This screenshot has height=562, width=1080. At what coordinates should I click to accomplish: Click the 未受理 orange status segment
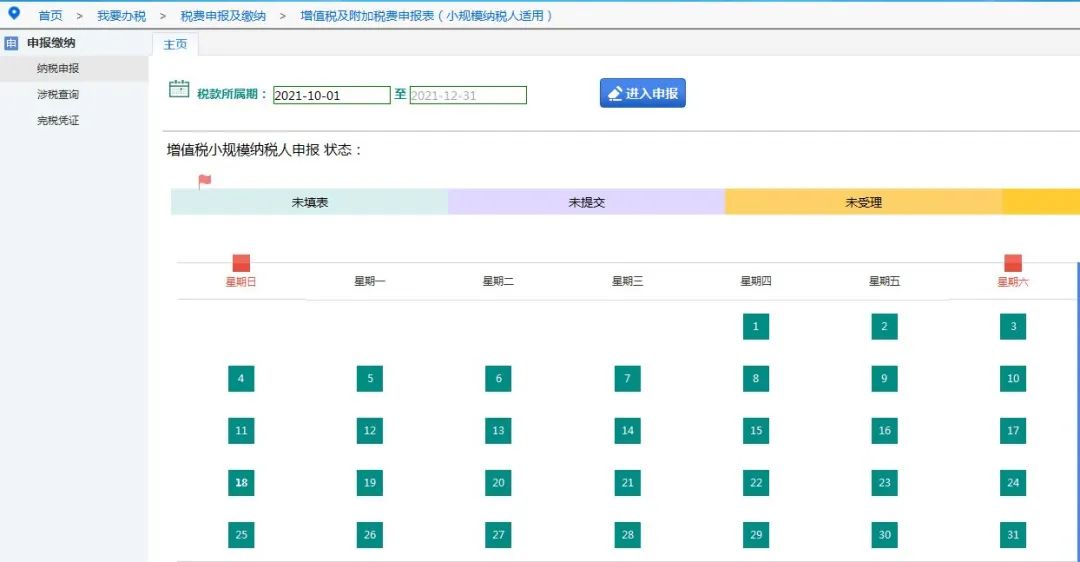tap(863, 202)
